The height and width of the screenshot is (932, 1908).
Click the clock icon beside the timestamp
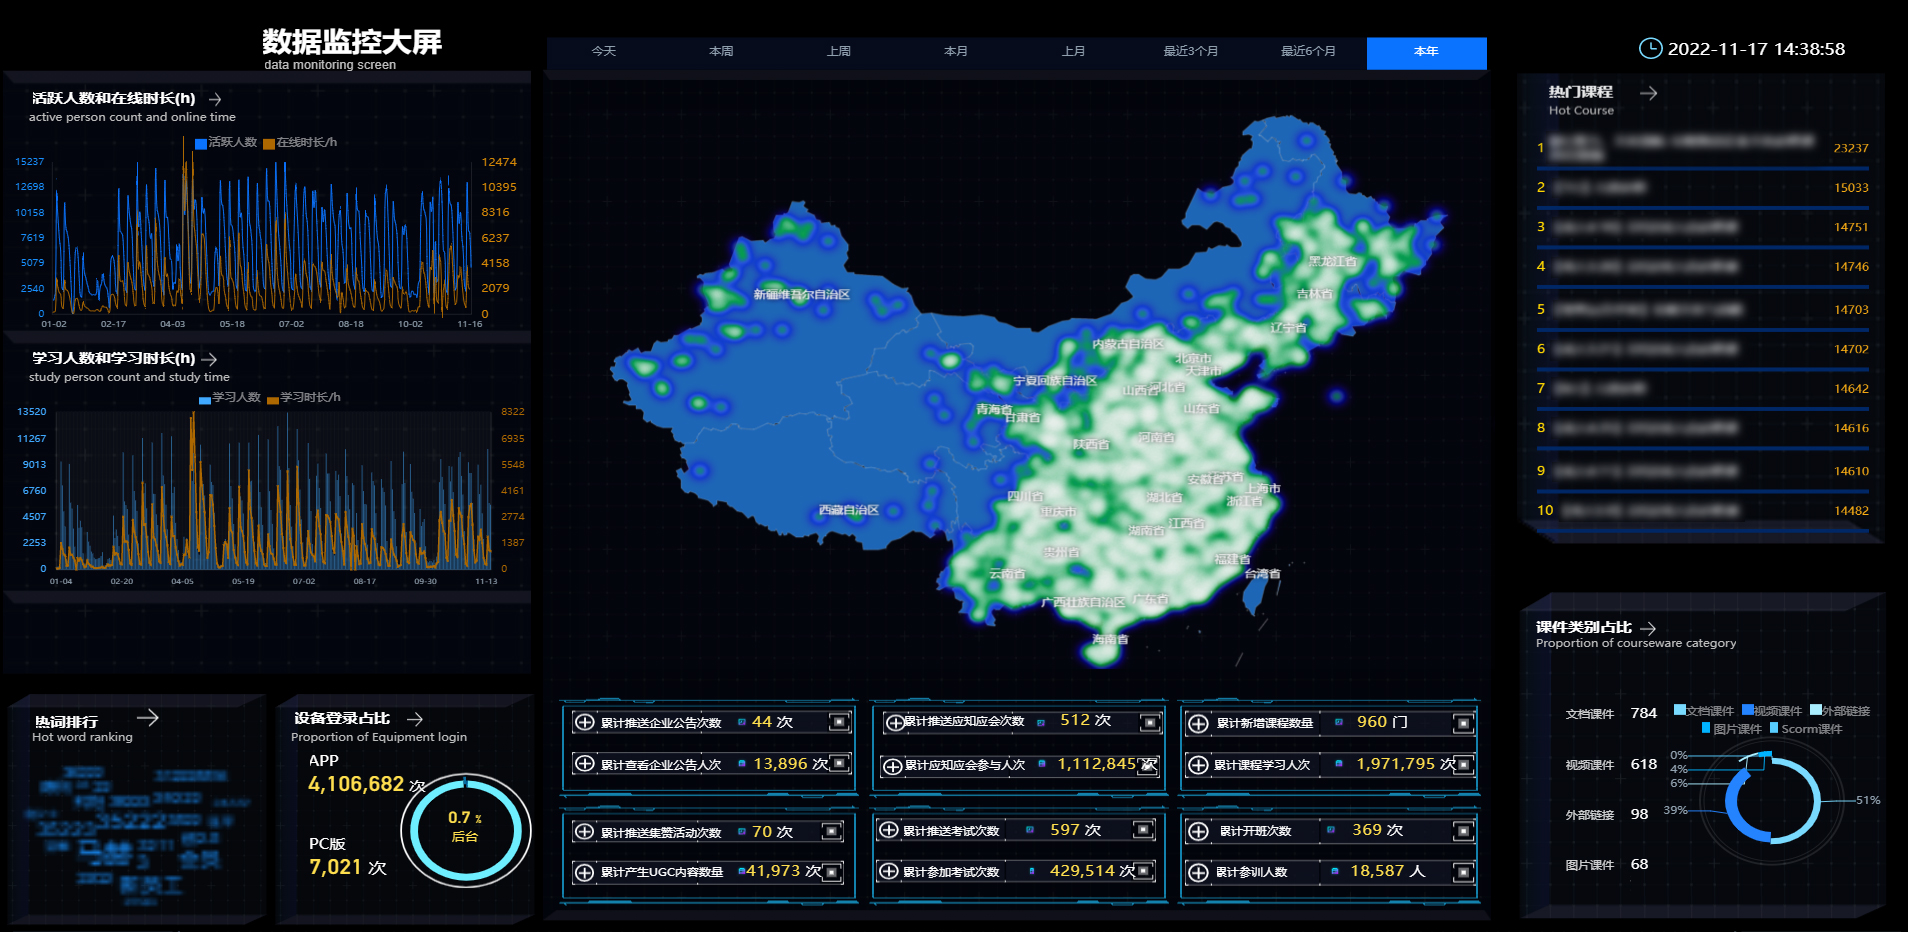(x=1650, y=48)
